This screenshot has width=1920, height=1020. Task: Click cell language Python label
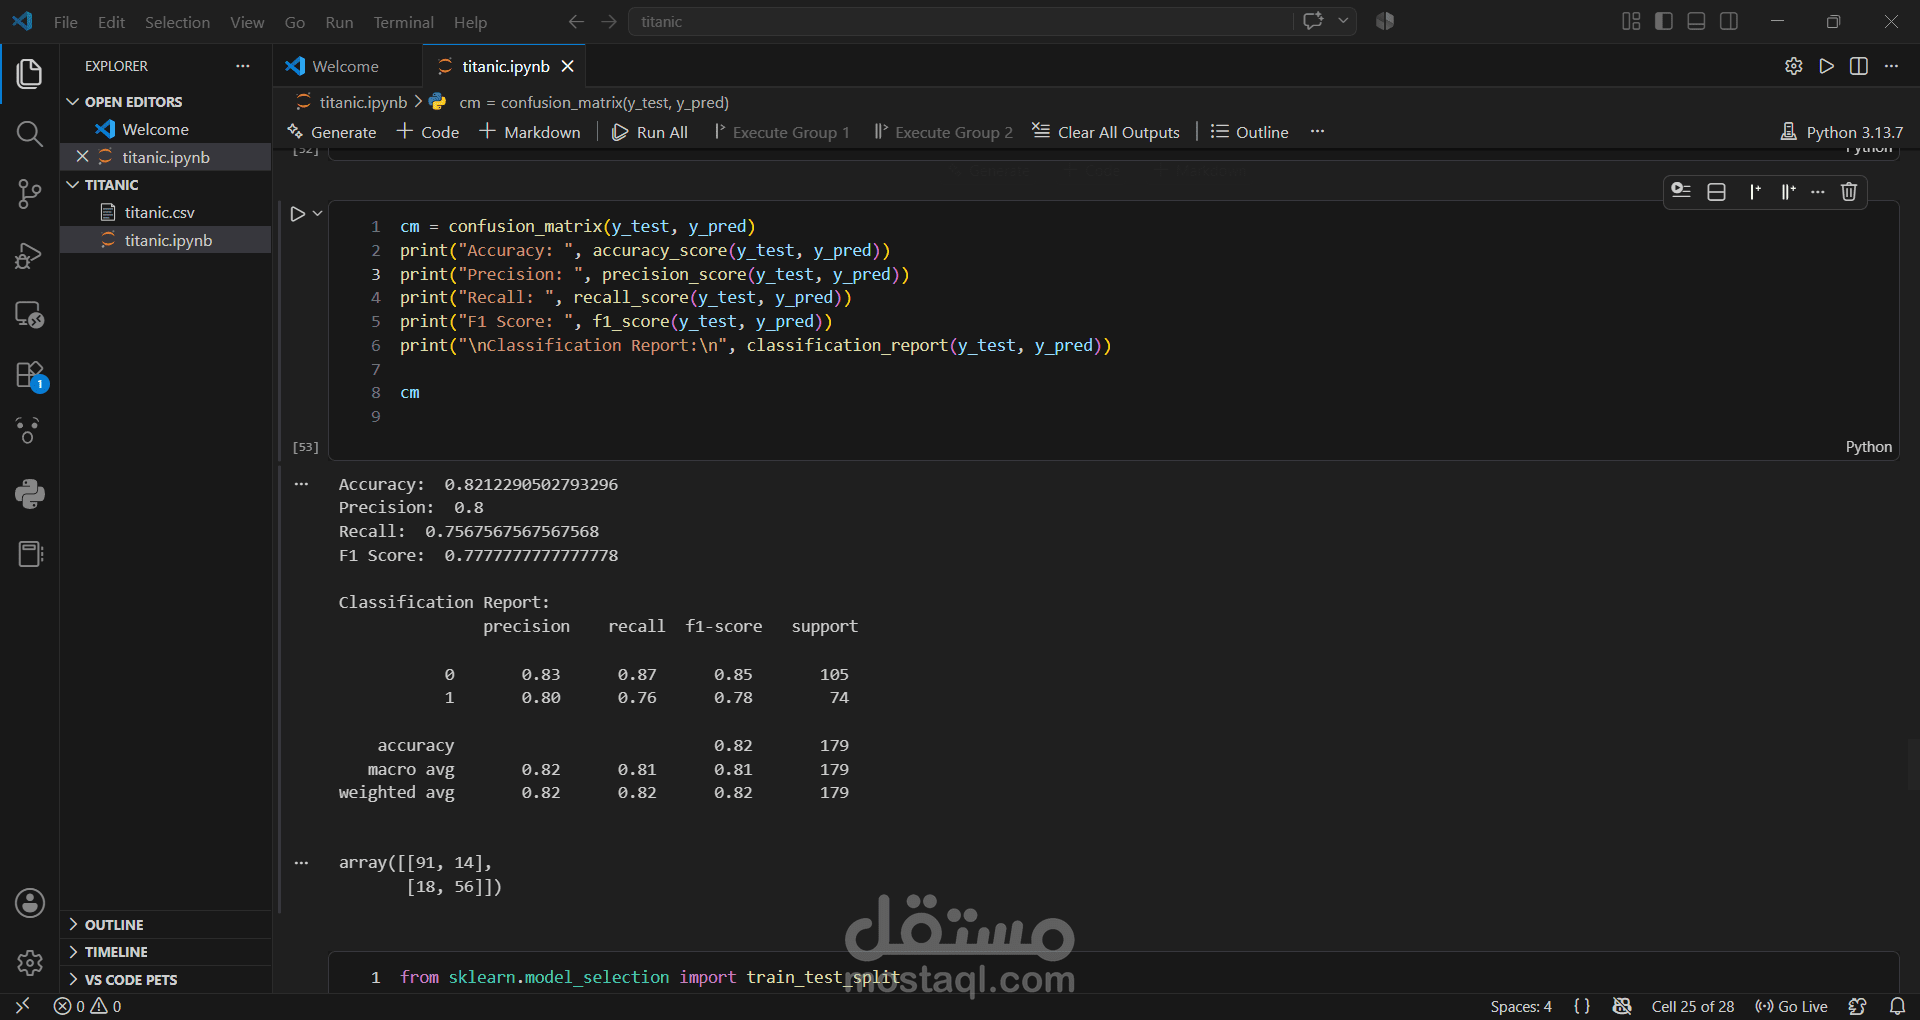pyautogui.click(x=1868, y=447)
